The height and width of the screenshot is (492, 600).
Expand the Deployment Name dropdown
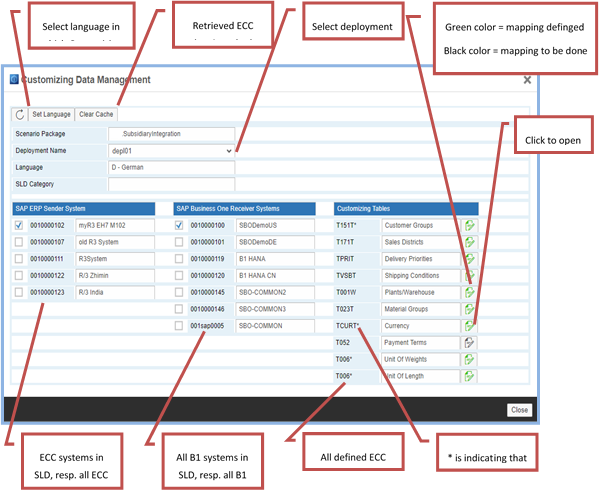(229, 150)
